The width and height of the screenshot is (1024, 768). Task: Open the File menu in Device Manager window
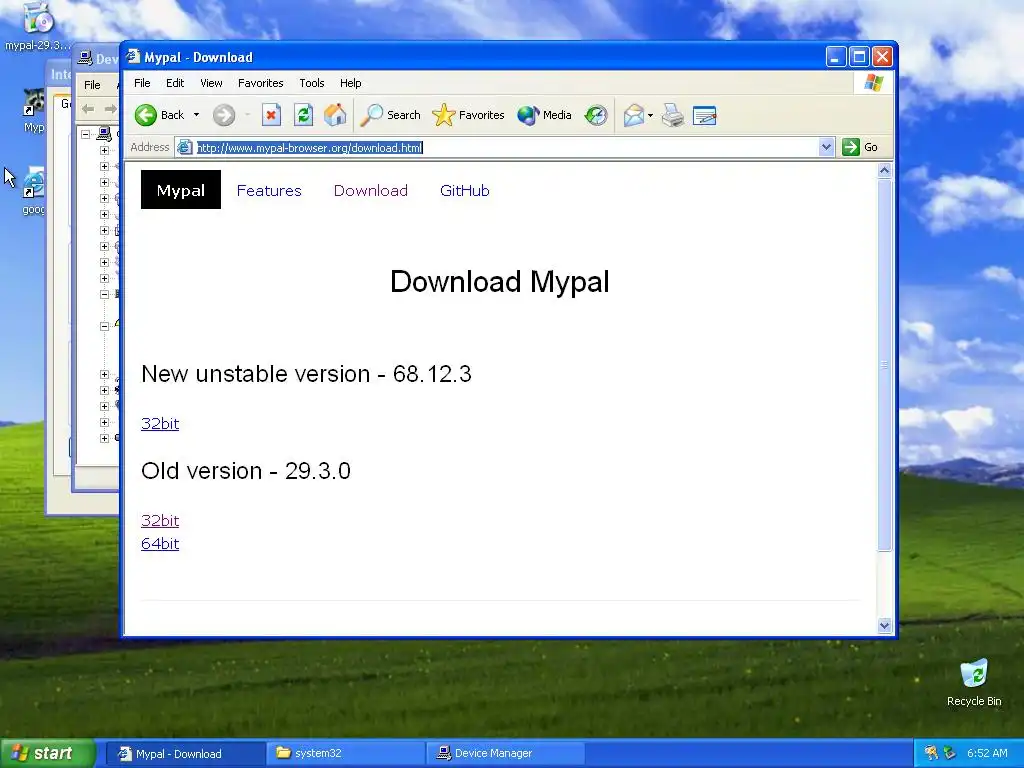[x=92, y=85]
